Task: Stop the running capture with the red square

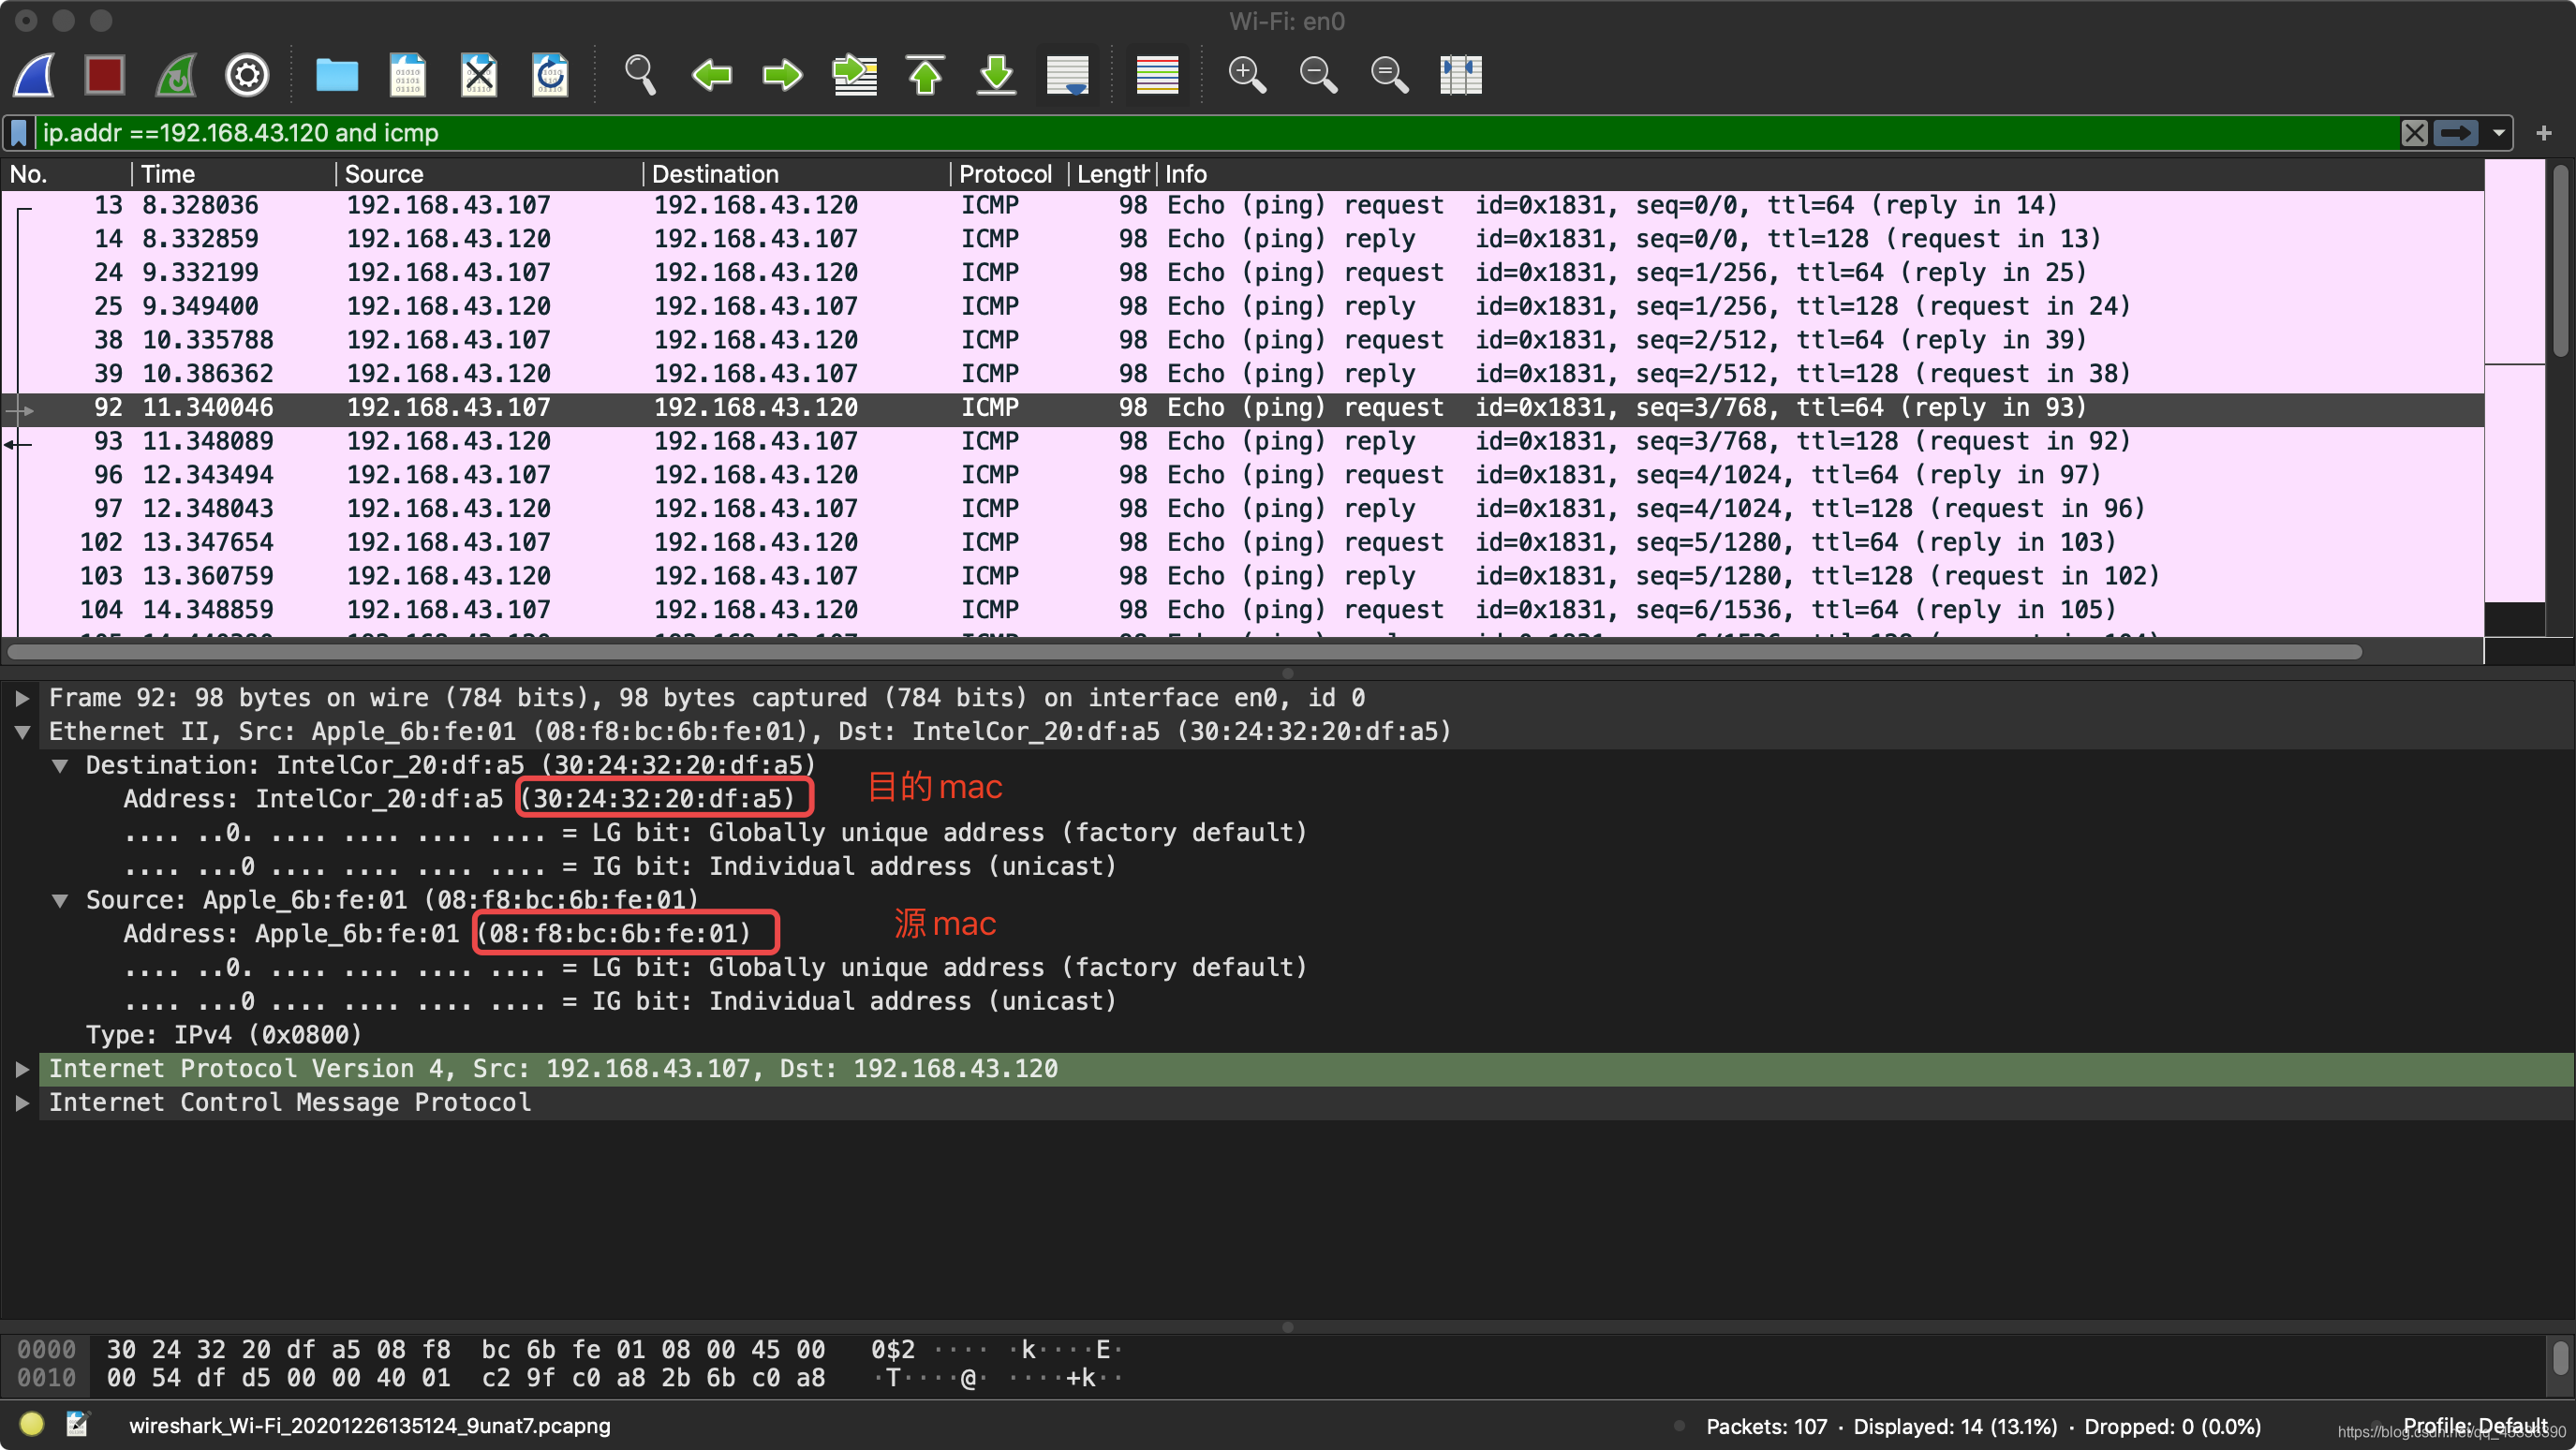Action: pos(105,76)
